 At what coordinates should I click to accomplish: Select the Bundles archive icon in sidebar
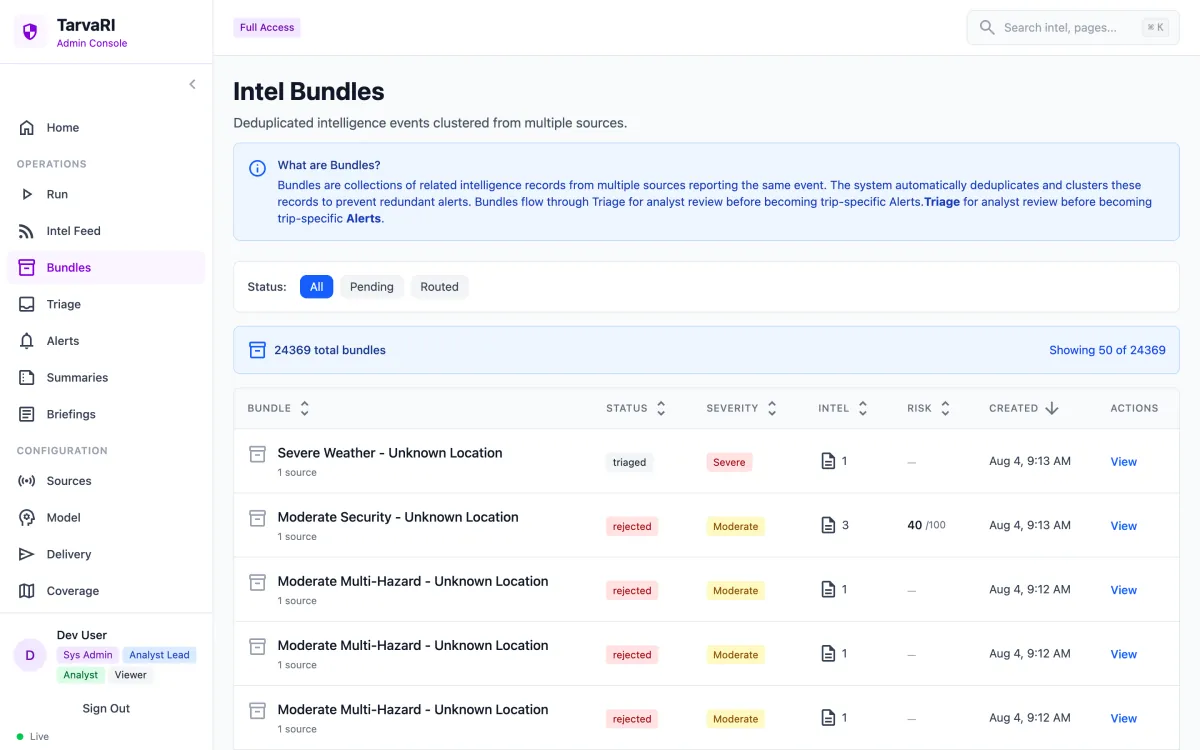coord(27,268)
